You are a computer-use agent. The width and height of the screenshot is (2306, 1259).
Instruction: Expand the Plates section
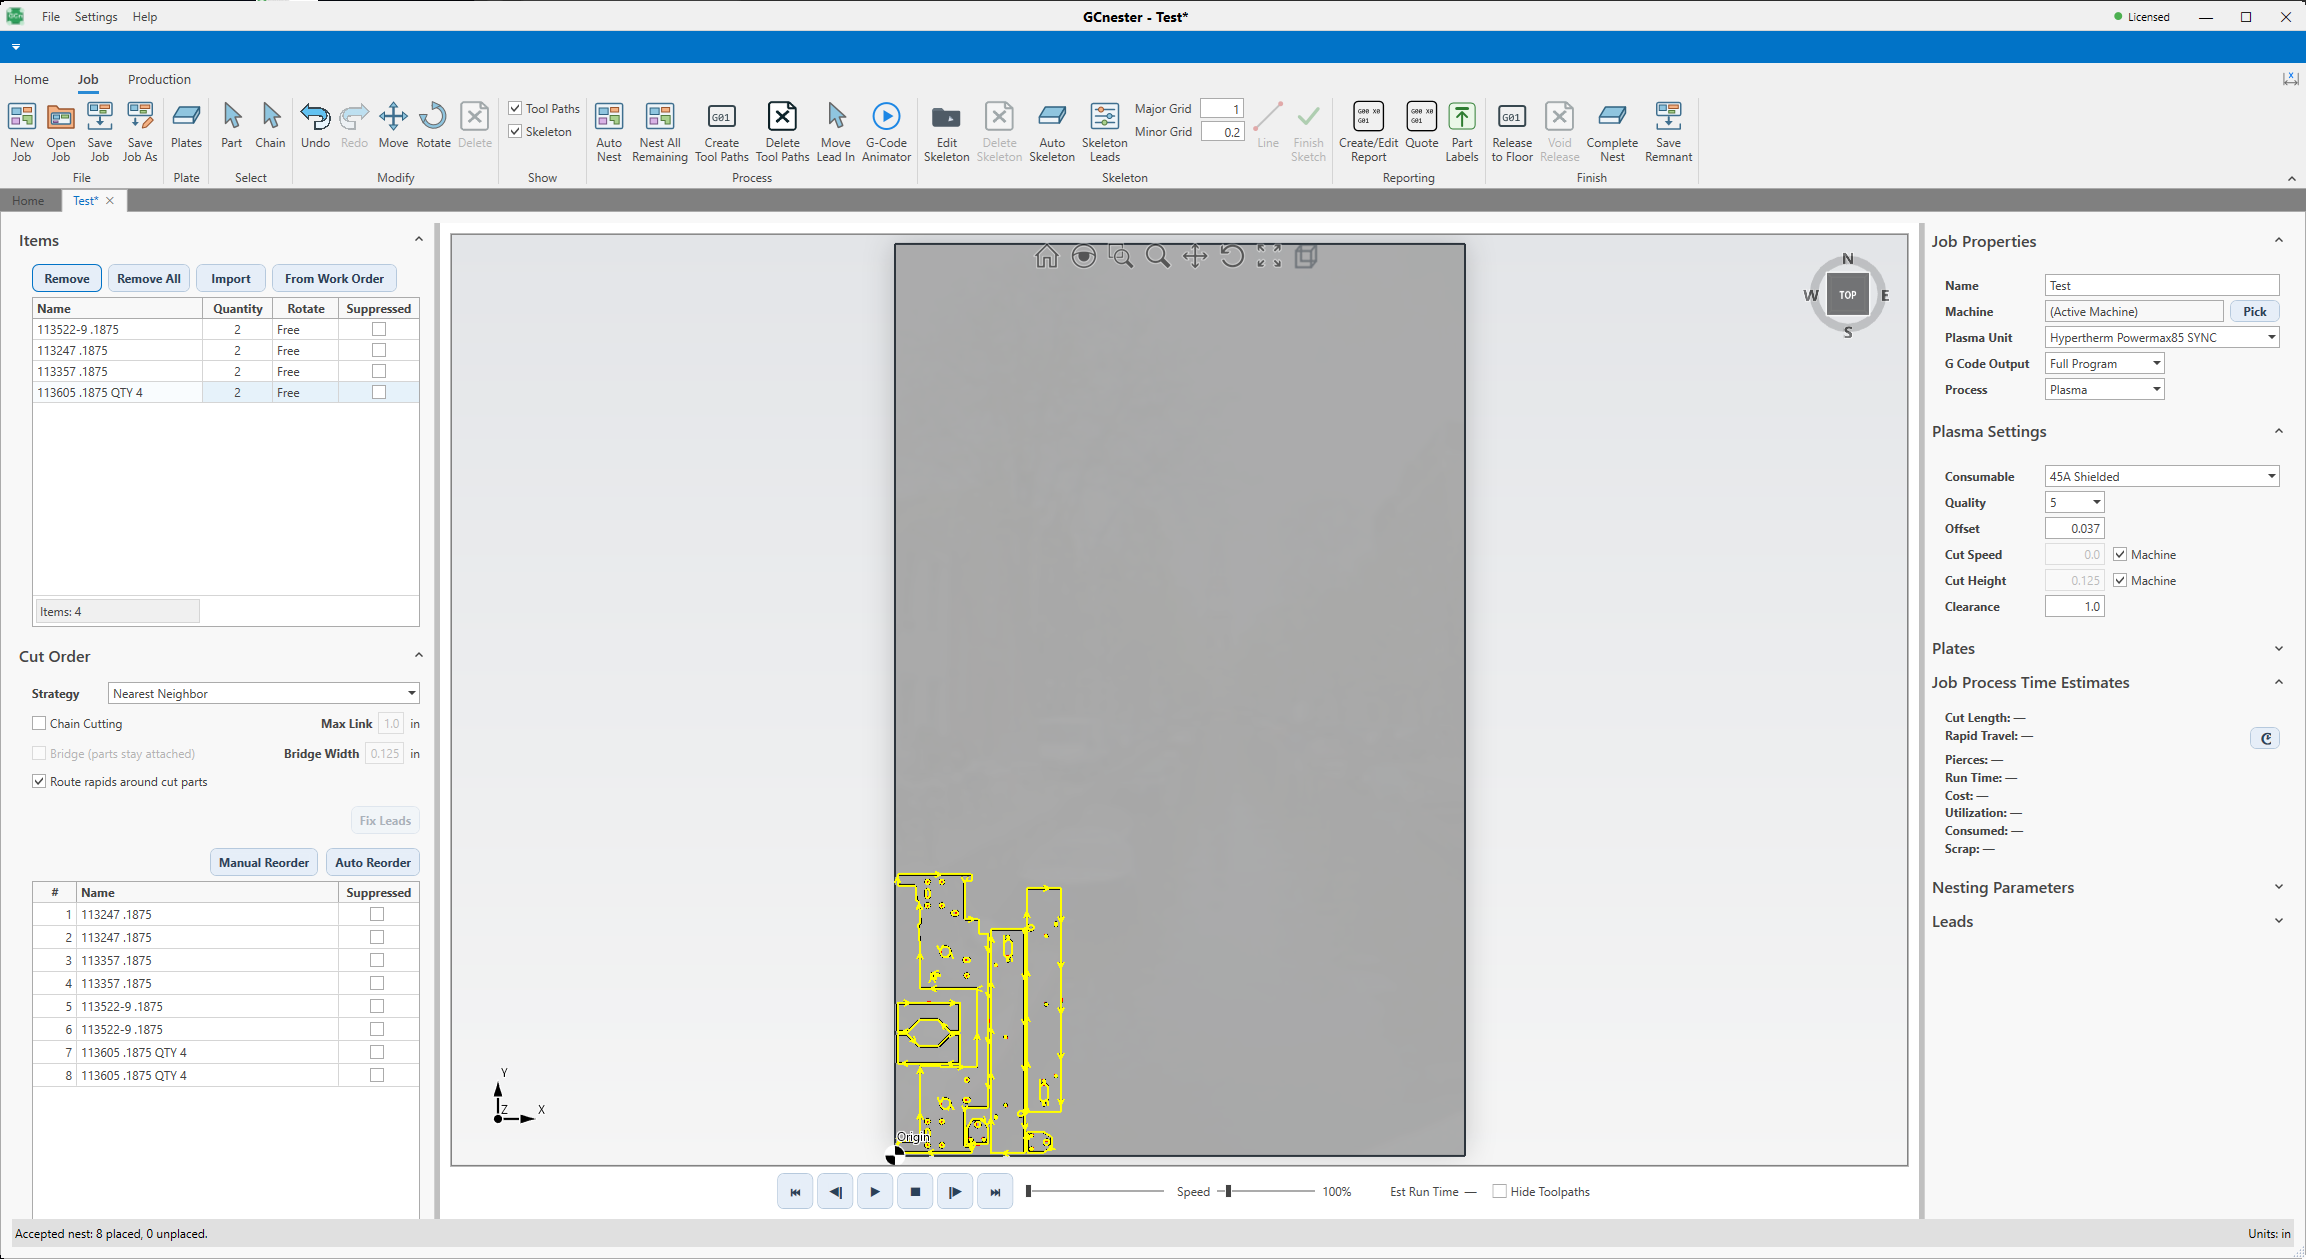[x=2278, y=648]
